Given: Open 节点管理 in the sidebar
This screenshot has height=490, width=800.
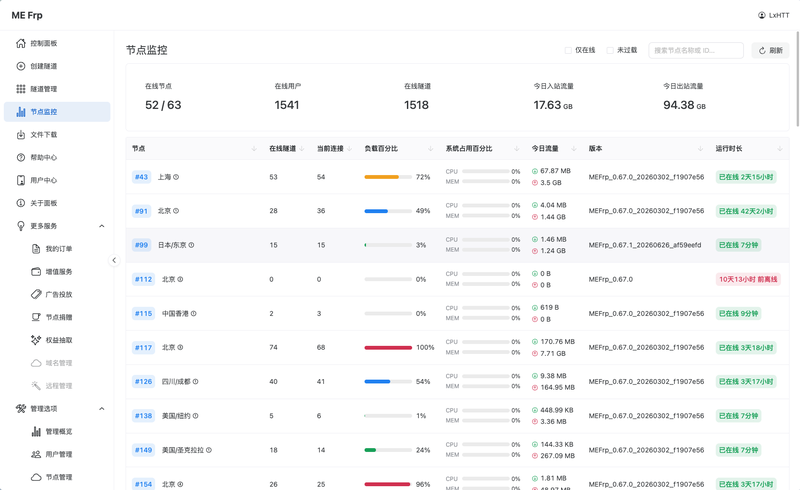Looking at the screenshot, I should tap(57, 477).
